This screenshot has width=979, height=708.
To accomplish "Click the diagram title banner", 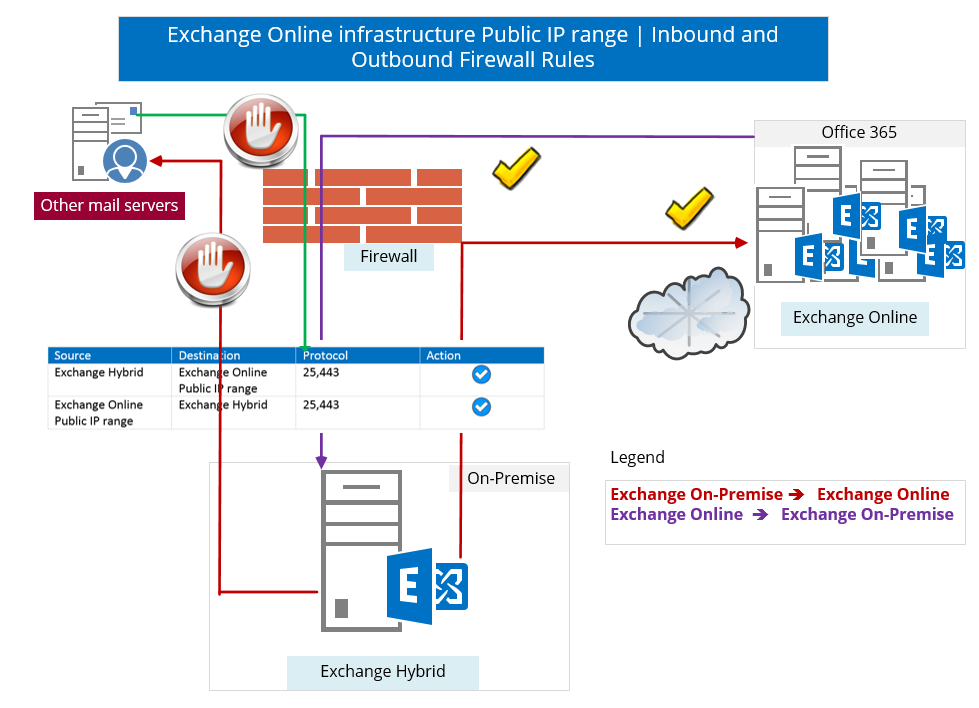I will pyautogui.click(x=473, y=49).
